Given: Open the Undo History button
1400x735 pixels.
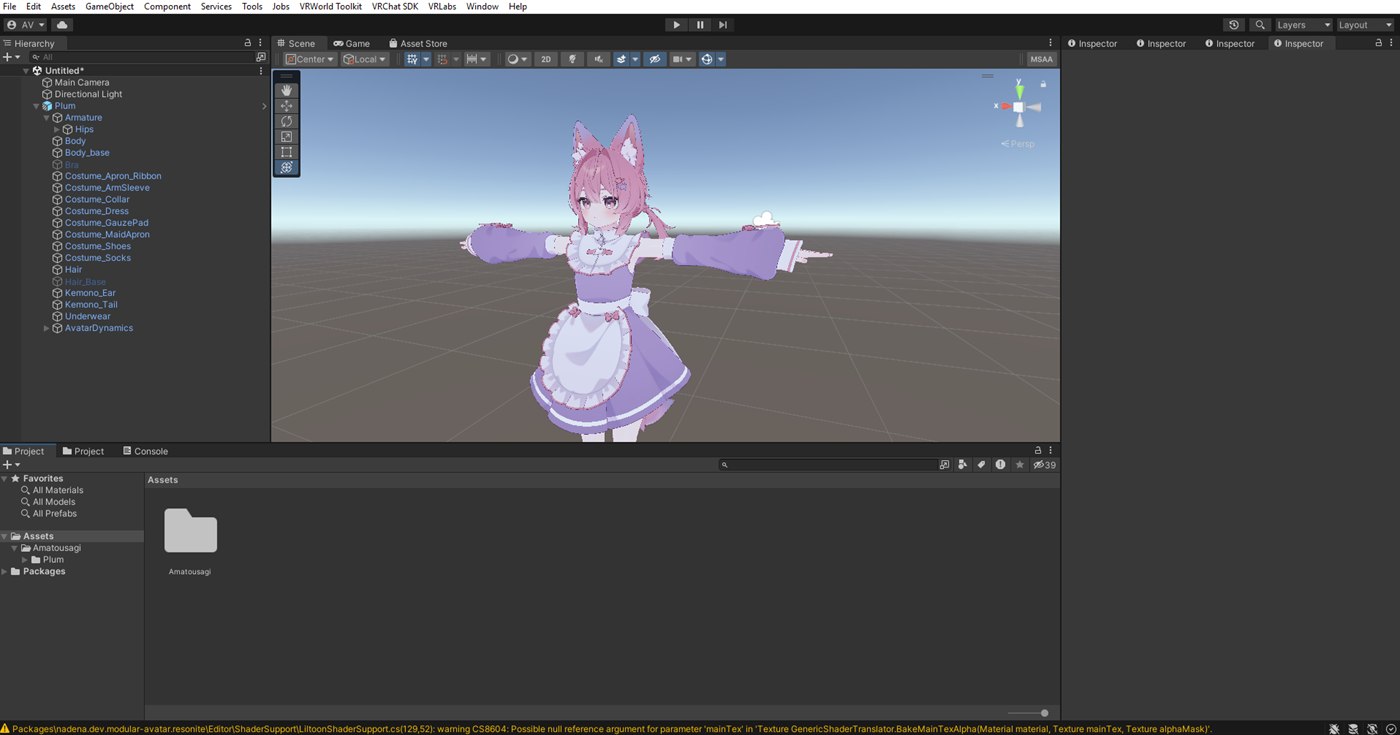Looking at the screenshot, I should [1234, 25].
